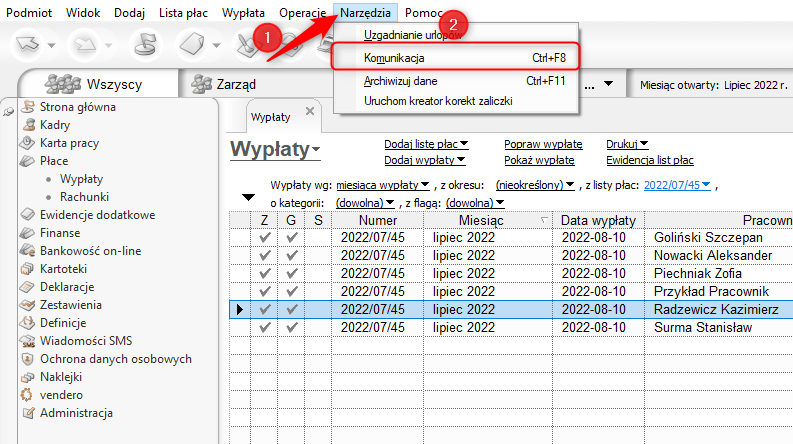Open the Dodaj listę płac dropdown
This screenshot has height=444, width=793.
click(426, 144)
